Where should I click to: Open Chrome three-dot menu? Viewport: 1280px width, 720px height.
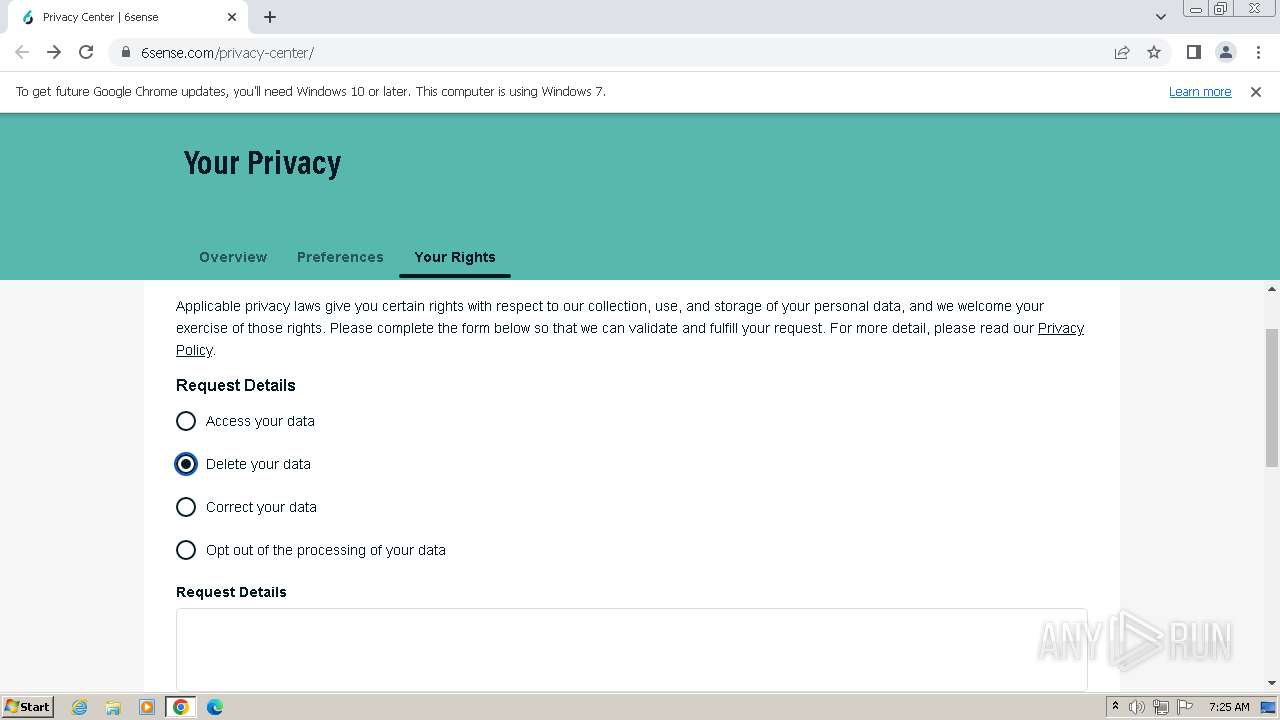click(x=1257, y=52)
